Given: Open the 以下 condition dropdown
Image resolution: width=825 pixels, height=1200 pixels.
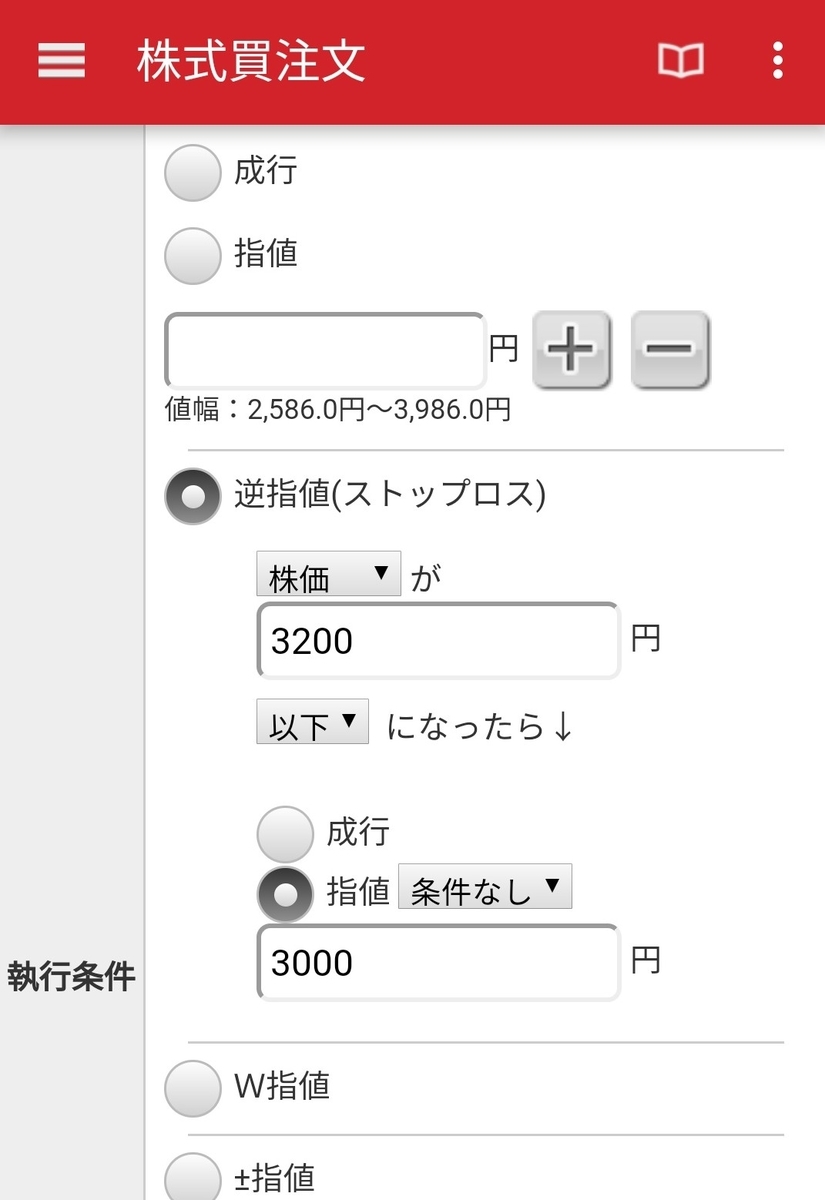Looking at the screenshot, I should 313,721.
